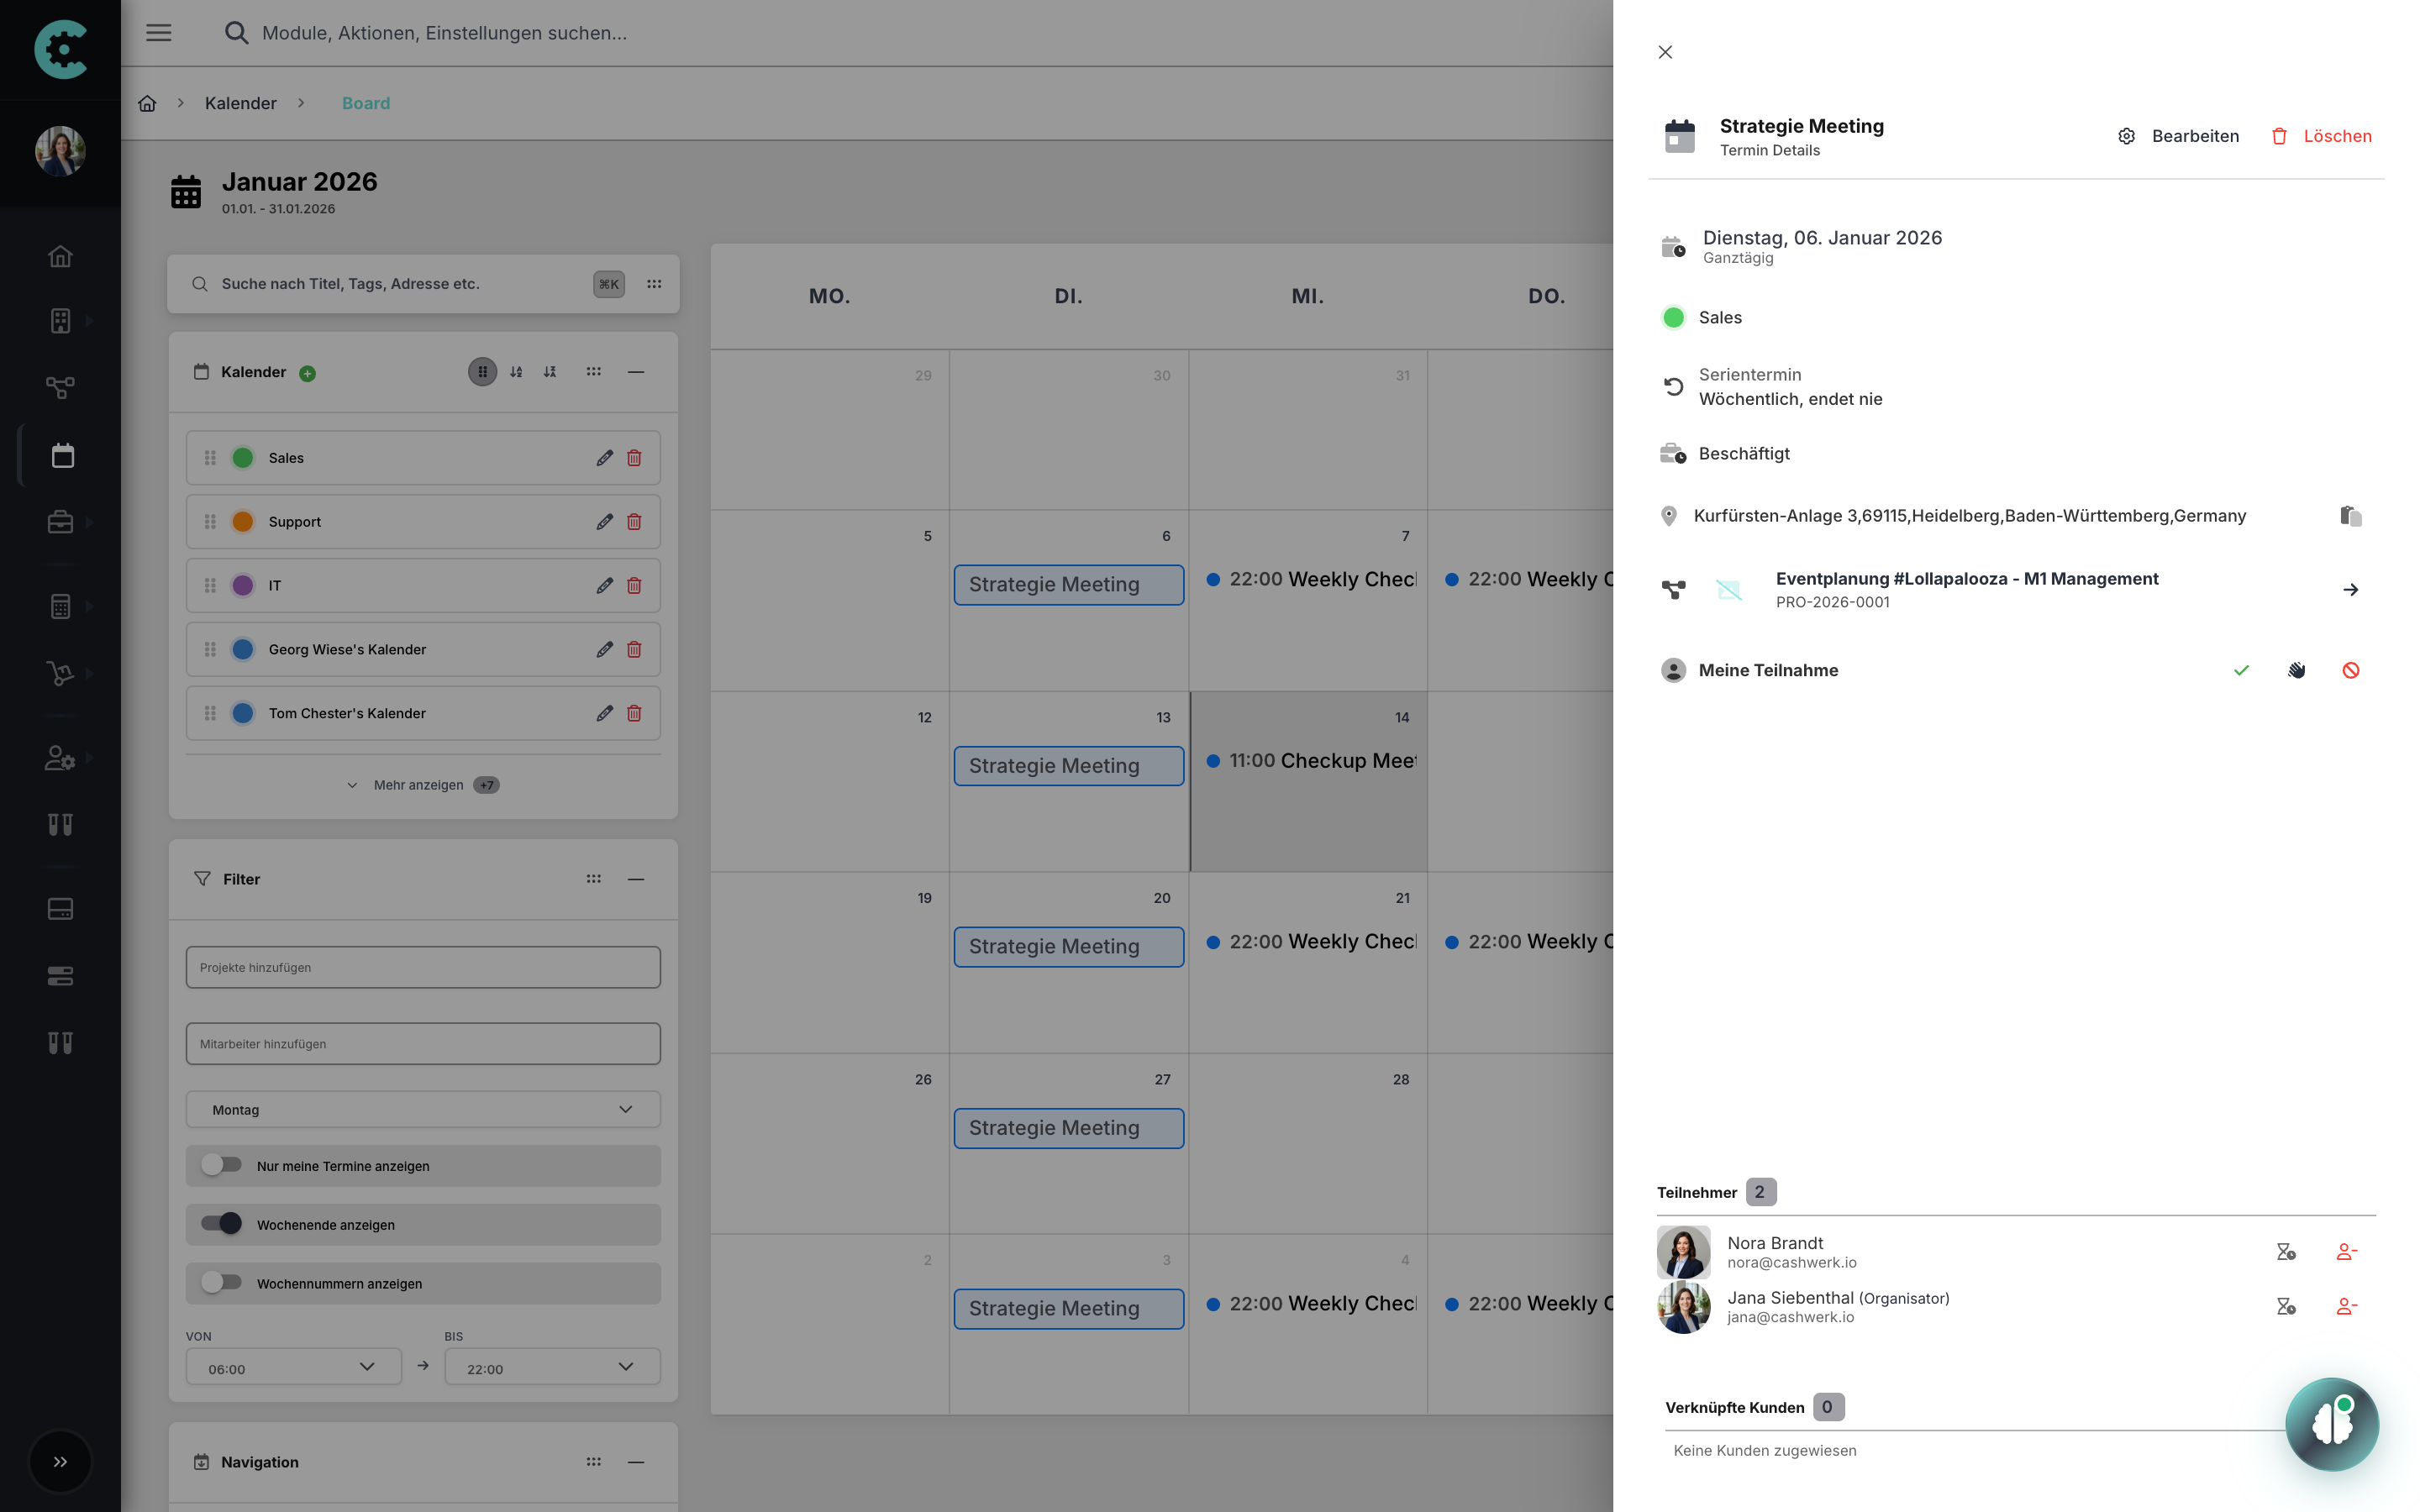Add a new calendar with the green plus
Viewport: 2420px width, 1512px height.
(308, 373)
